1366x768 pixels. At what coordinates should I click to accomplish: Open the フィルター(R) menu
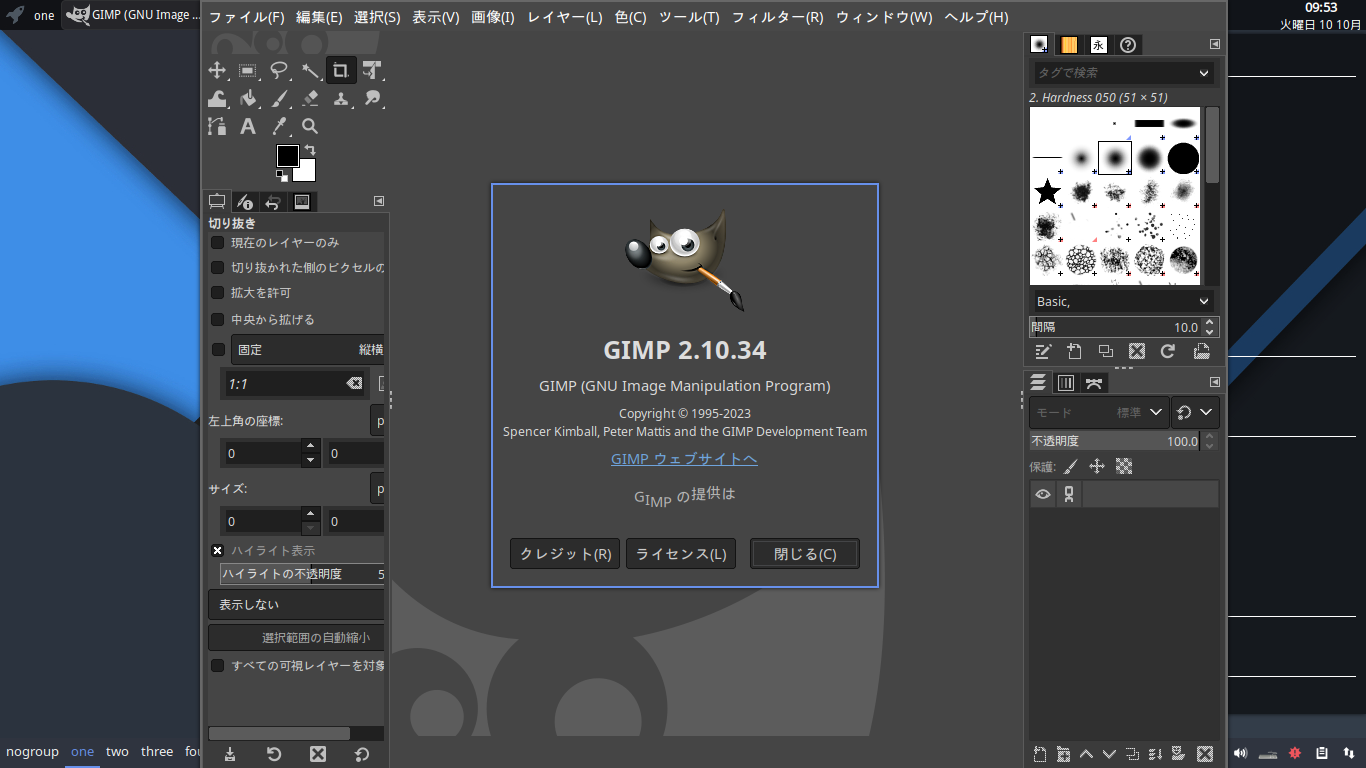click(777, 17)
